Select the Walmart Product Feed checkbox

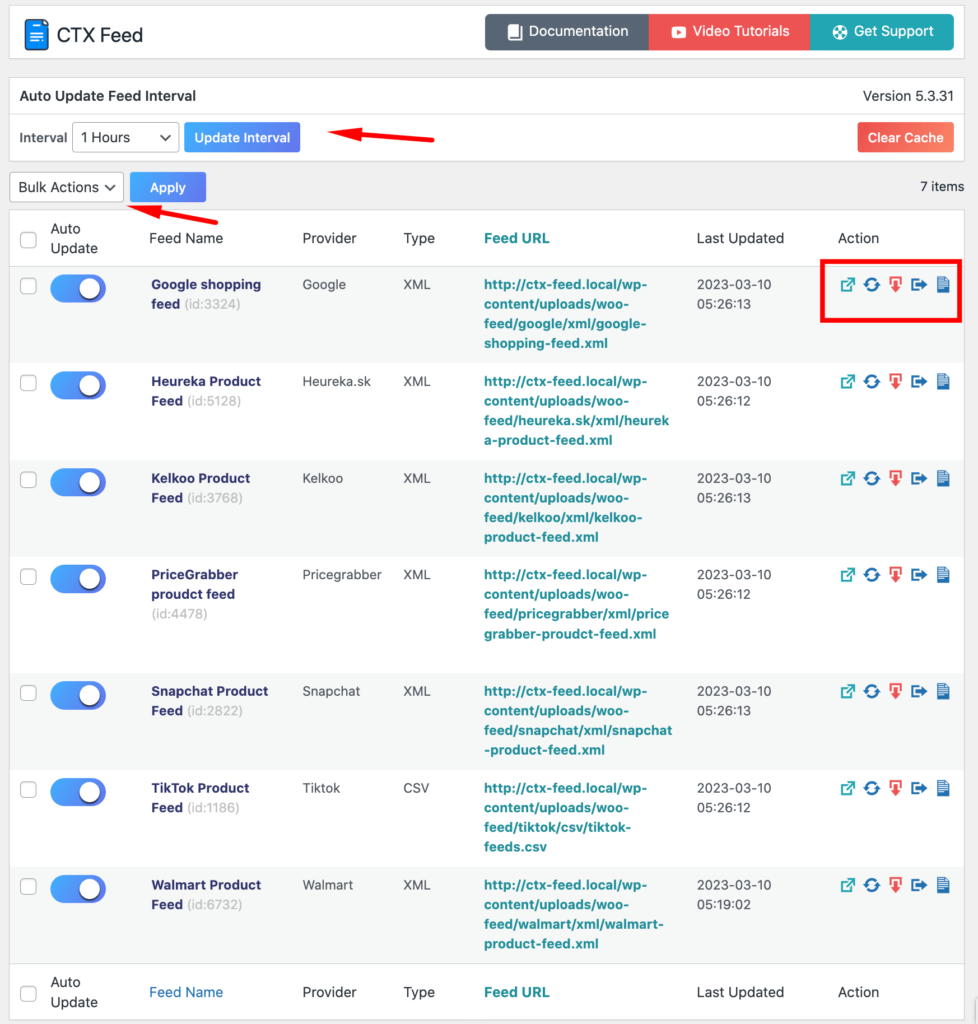click(28, 886)
